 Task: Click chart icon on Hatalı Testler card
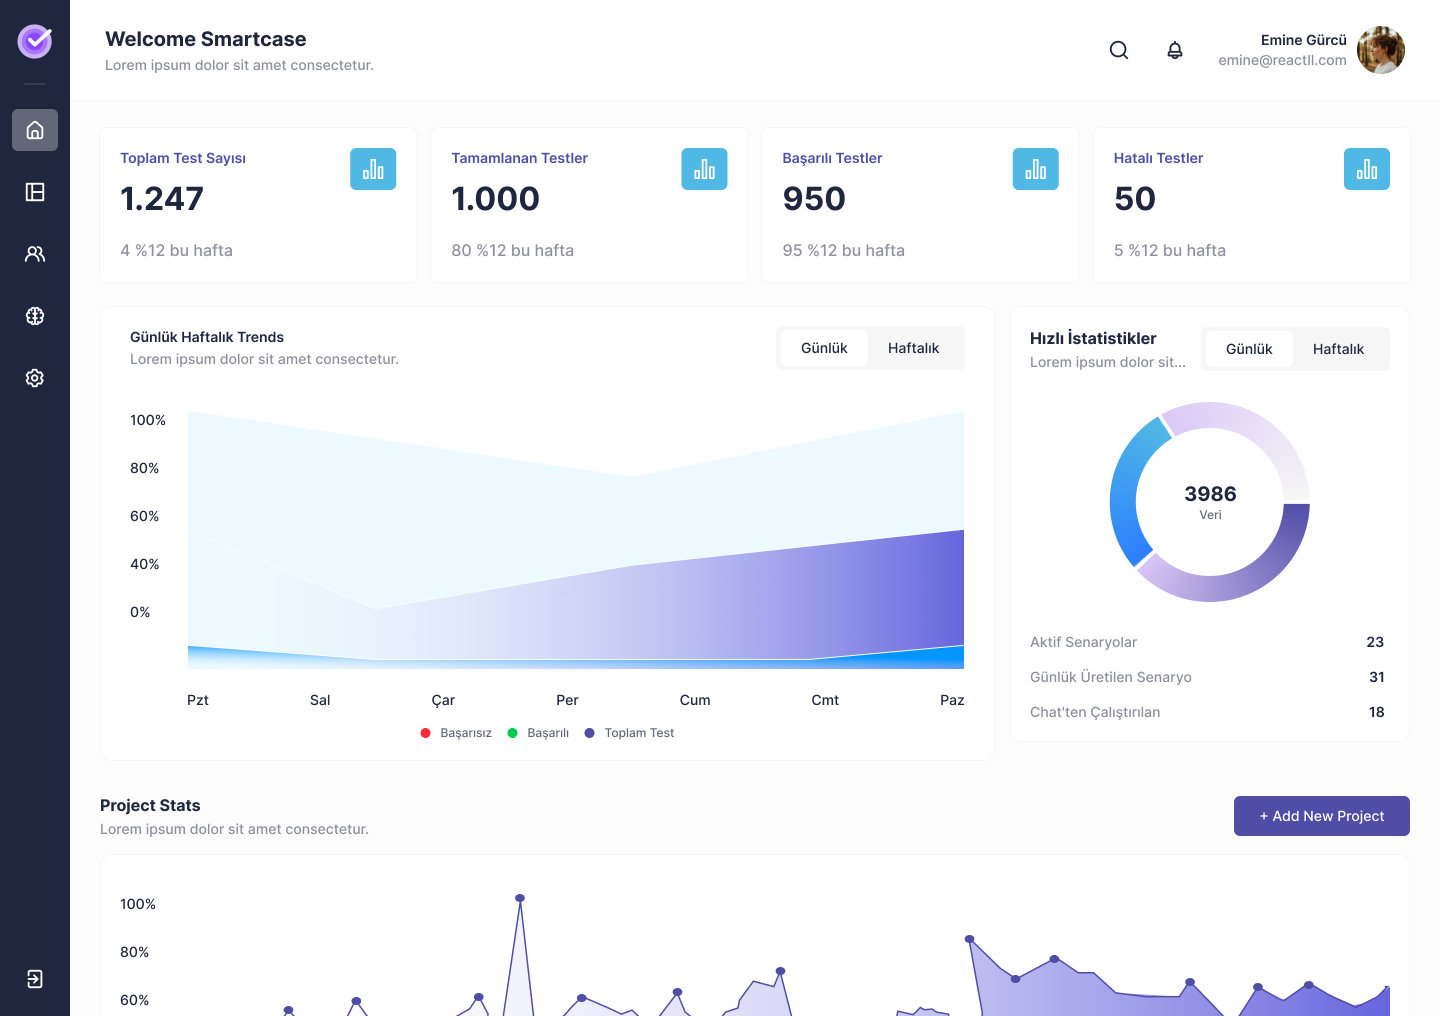coord(1366,169)
